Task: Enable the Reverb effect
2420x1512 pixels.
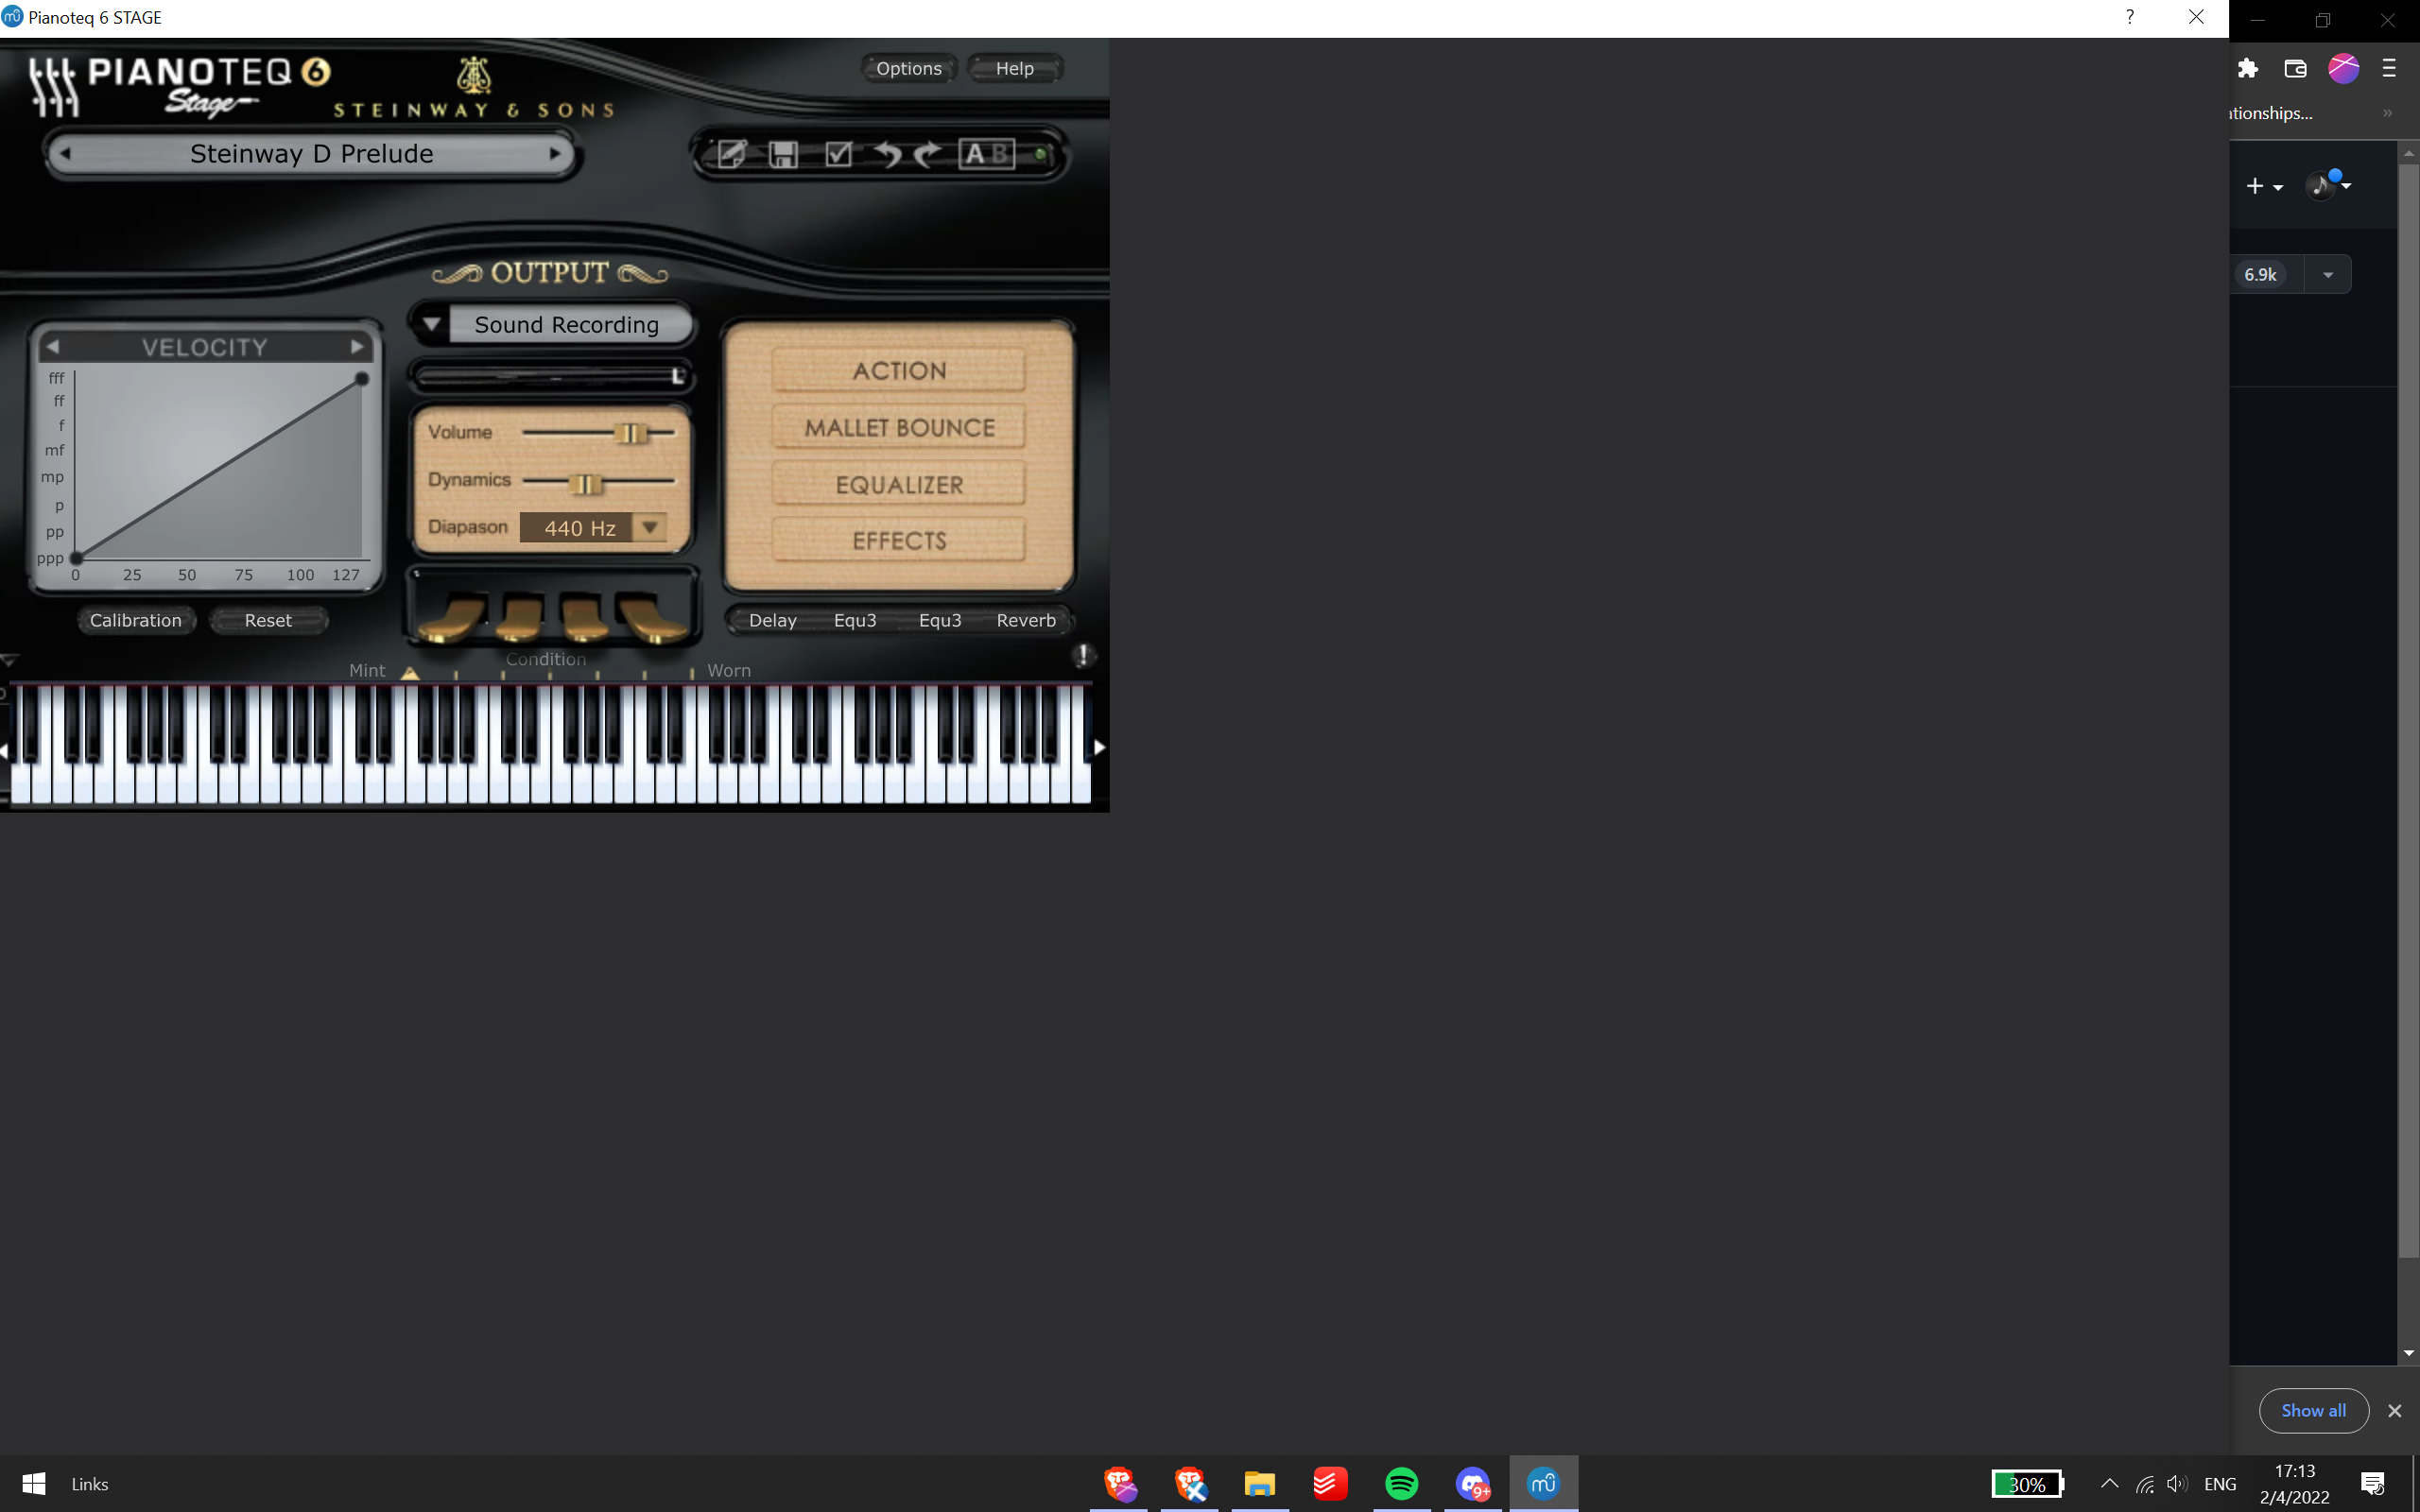Action: coord(1025,620)
